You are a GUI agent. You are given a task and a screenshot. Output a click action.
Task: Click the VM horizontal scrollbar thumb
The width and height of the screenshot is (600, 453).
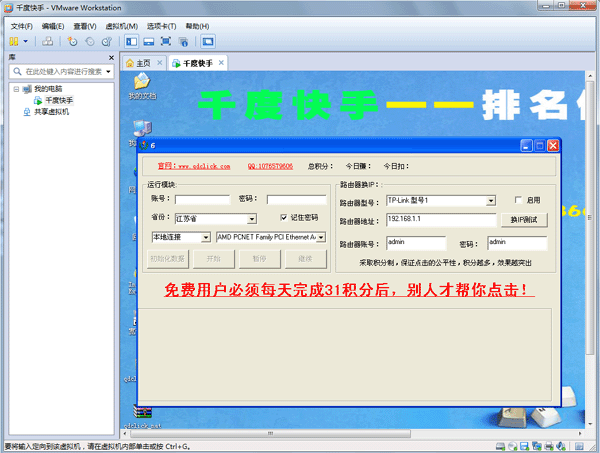click(x=271, y=433)
